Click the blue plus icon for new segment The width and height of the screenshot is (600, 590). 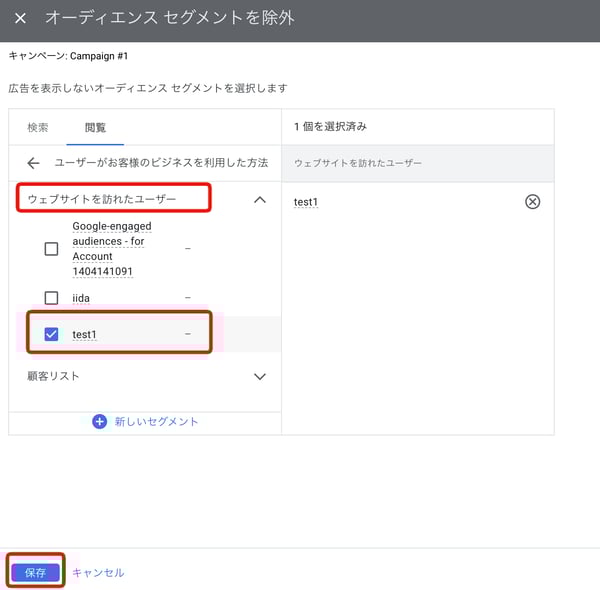coord(99,421)
